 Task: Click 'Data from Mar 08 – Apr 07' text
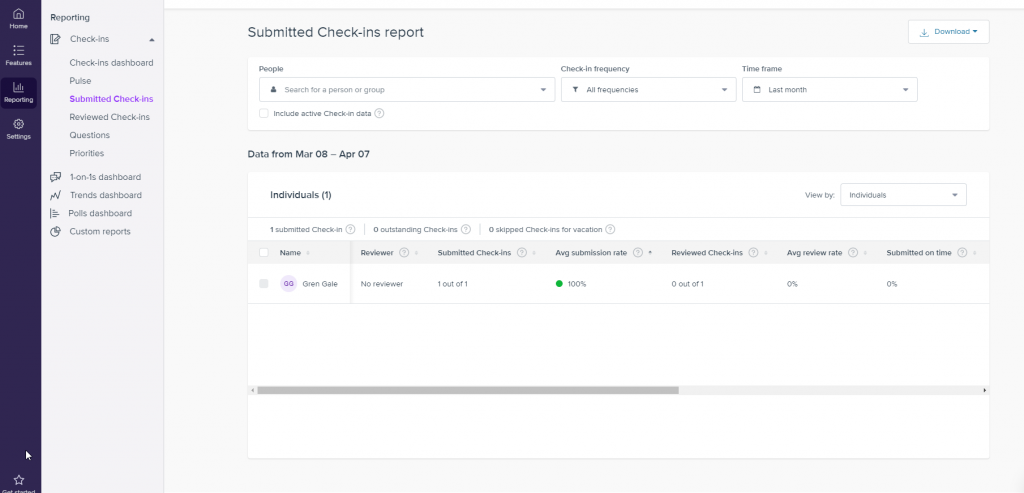tap(308, 155)
